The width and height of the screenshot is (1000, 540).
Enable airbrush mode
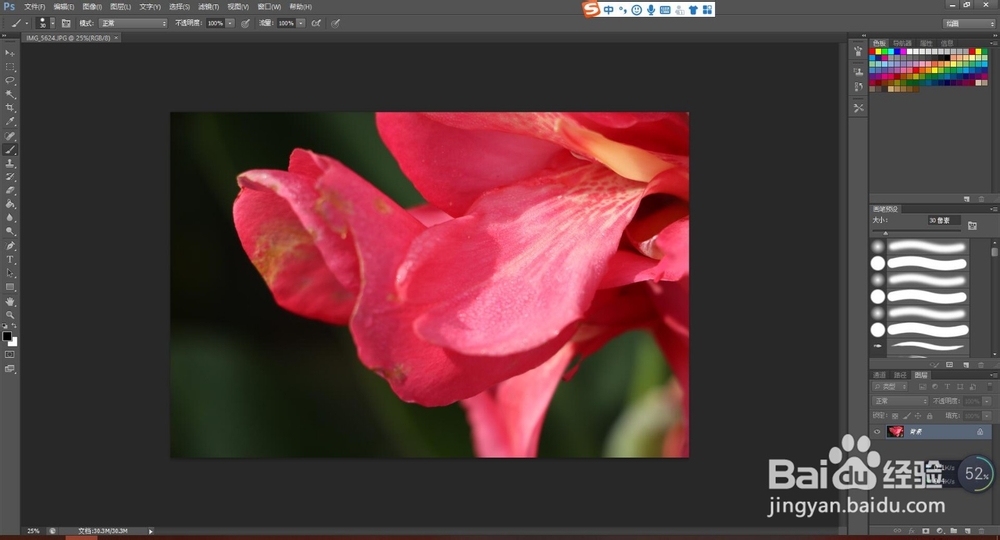[316, 23]
